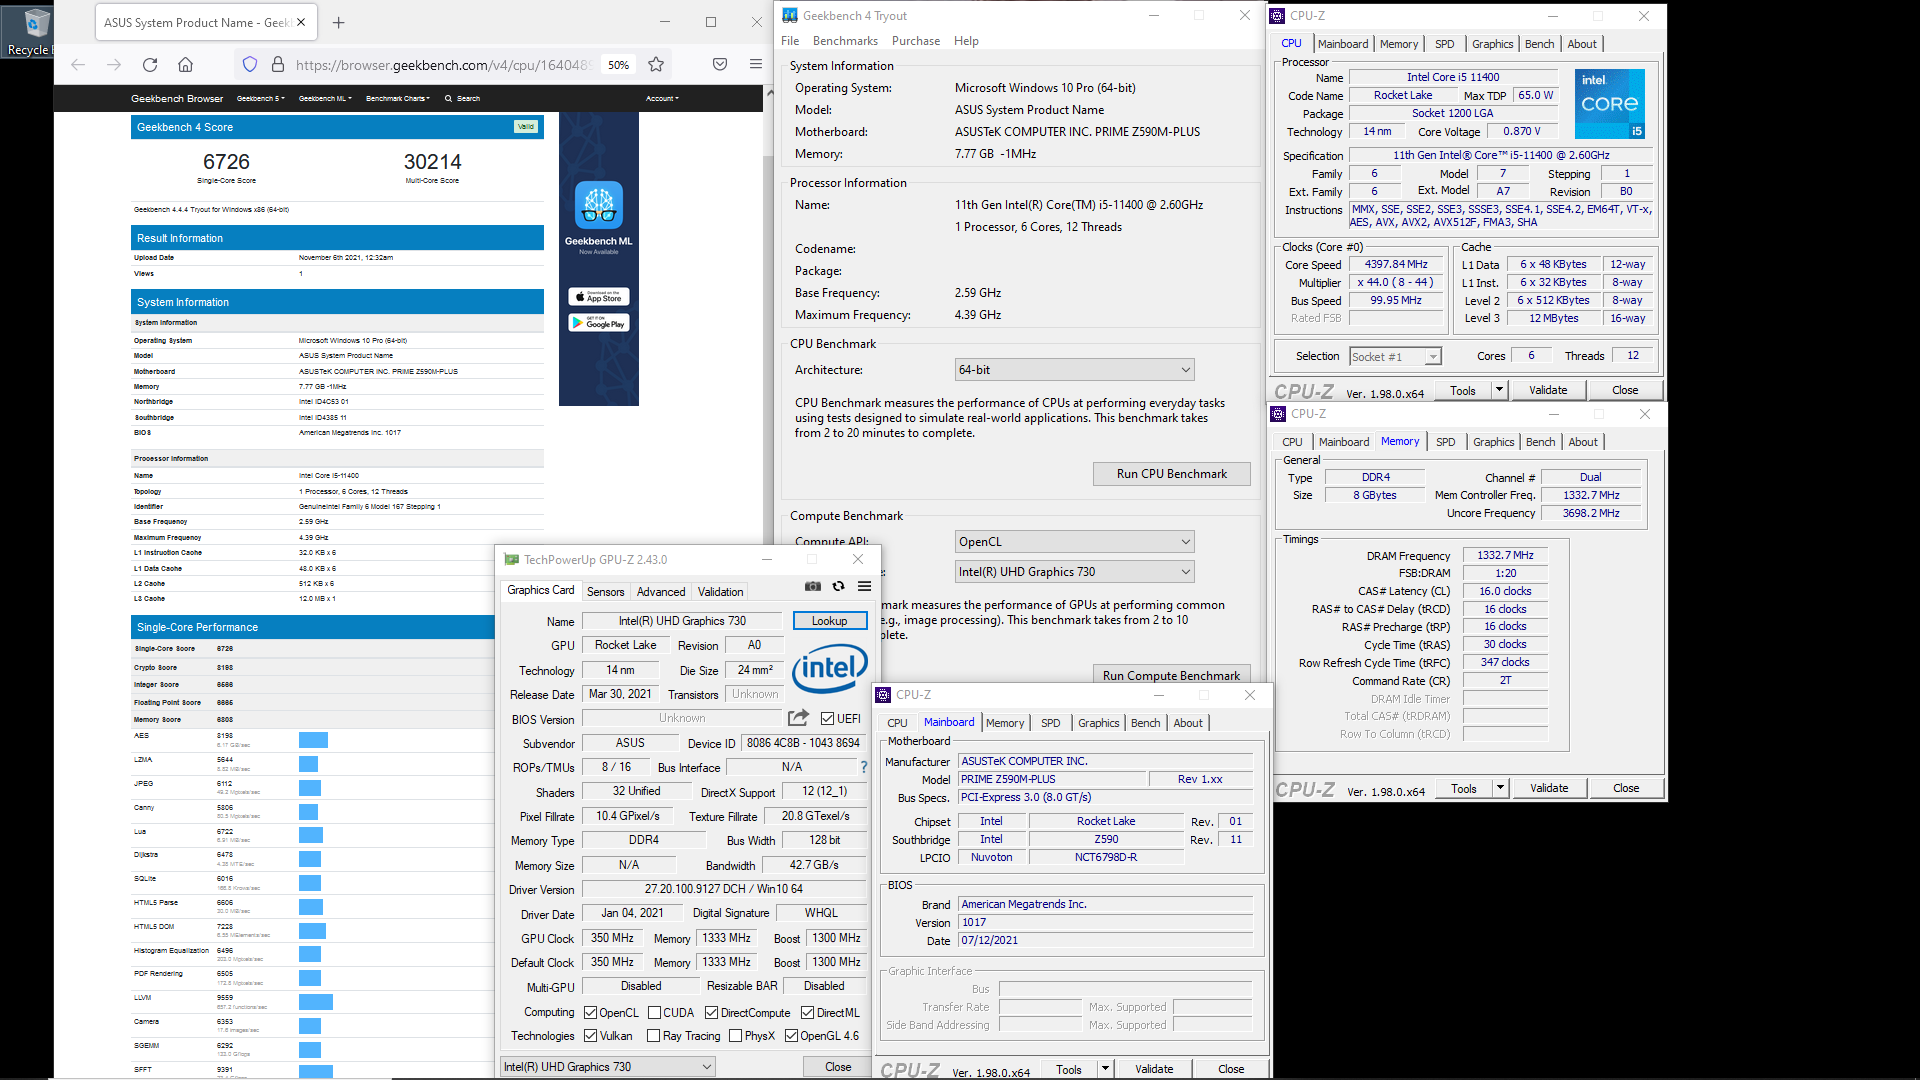This screenshot has width=1920, height=1080.
Task: Refresh GPU-Z data with refresh icon
Action: coord(839,587)
